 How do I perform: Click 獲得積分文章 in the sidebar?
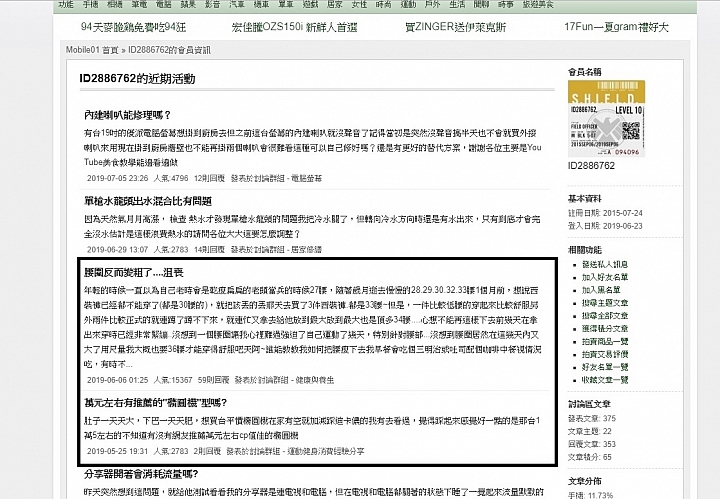pos(605,329)
